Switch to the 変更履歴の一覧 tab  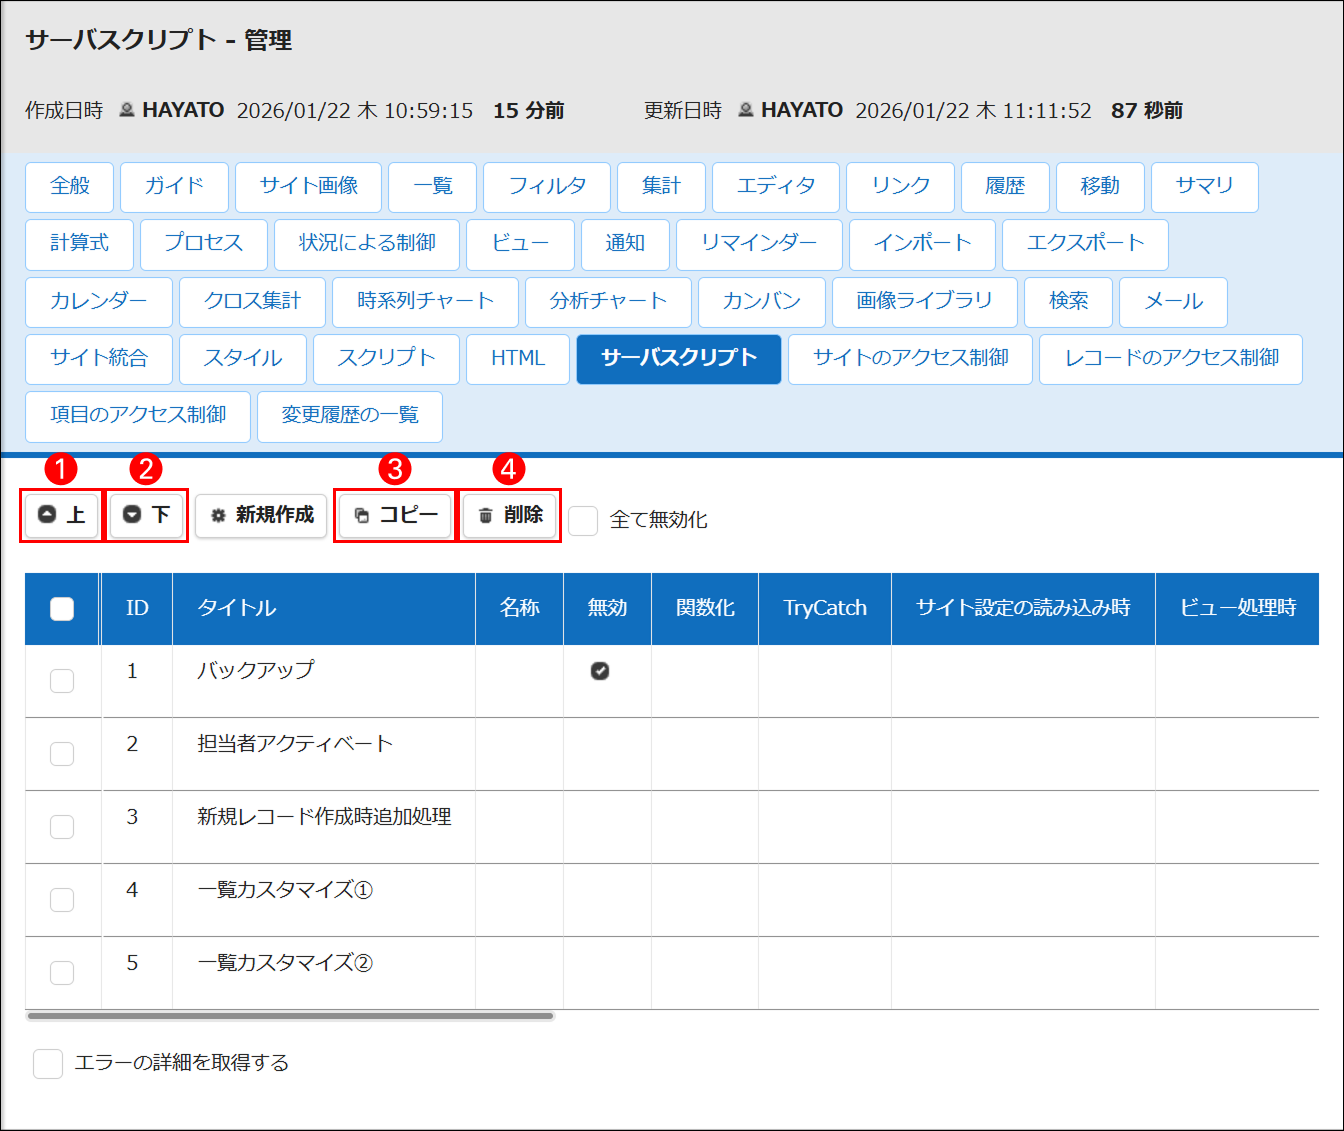point(350,416)
